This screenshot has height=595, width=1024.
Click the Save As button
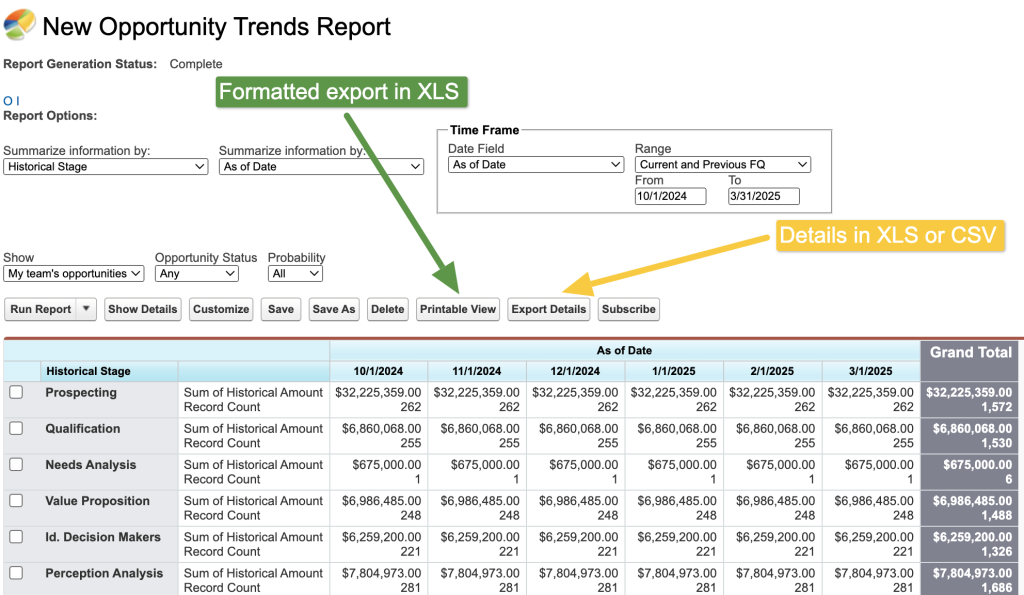click(x=334, y=309)
